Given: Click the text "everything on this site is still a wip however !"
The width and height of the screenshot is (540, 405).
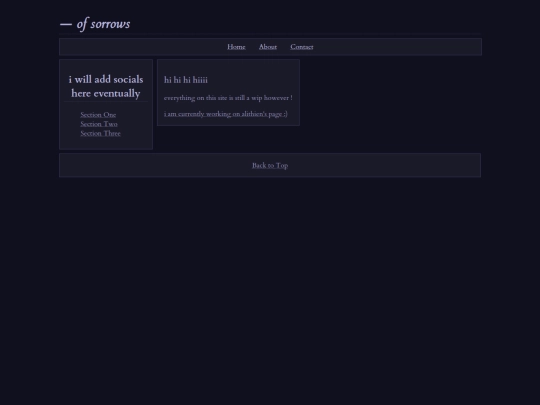Looking at the screenshot, I should point(228,98).
